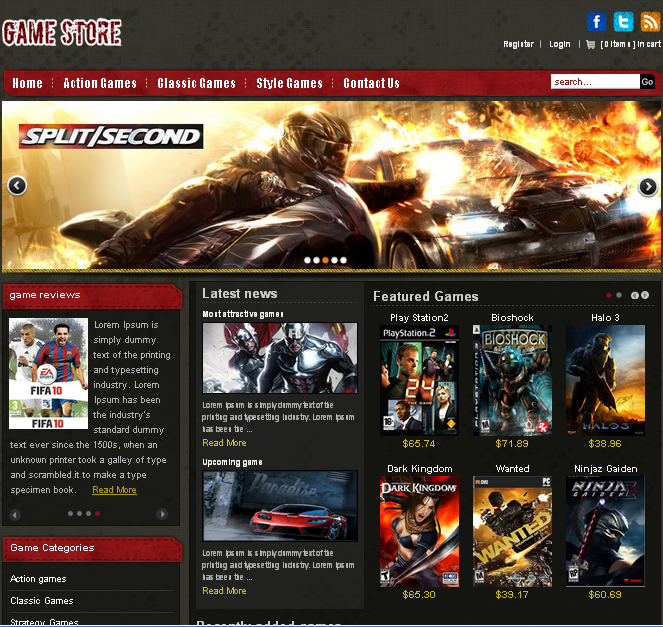The width and height of the screenshot is (663, 627).
Task: Read More under Upcoming game
Action: [224, 591]
